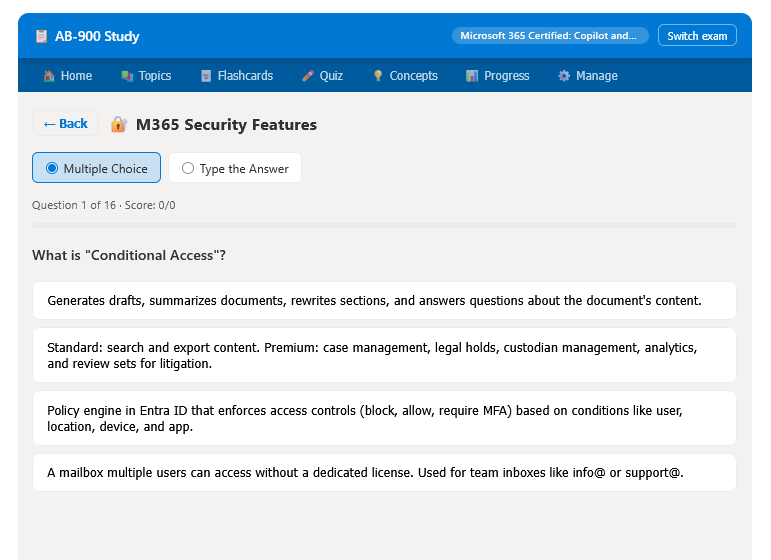Click the Home house icon
771x560 pixels.
(49, 76)
